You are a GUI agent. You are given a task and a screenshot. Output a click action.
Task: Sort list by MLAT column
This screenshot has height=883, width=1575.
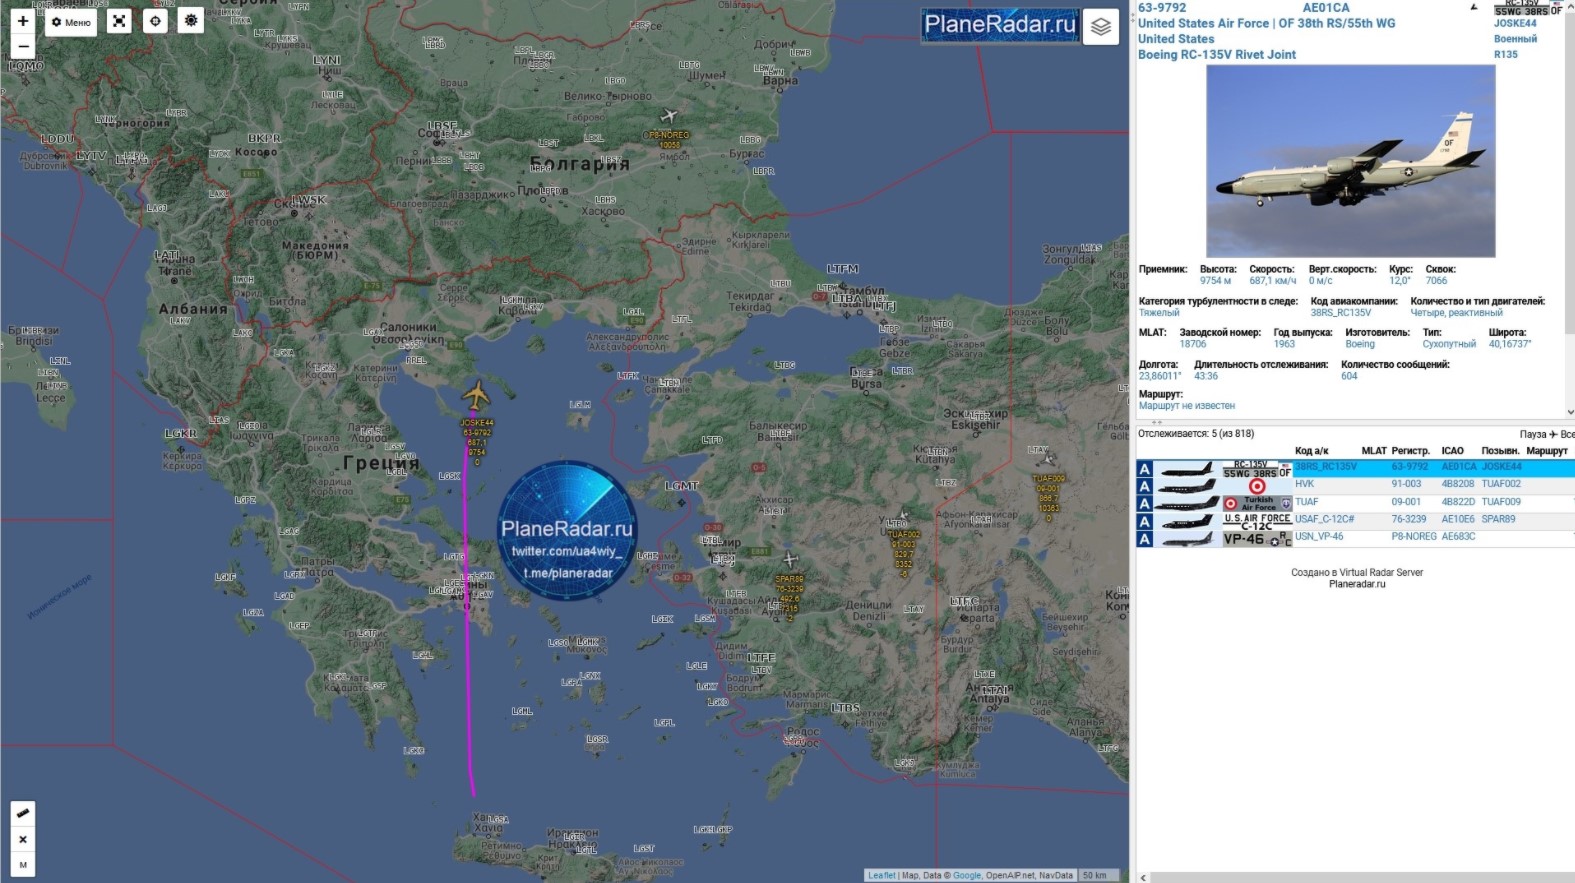tap(1374, 451)
